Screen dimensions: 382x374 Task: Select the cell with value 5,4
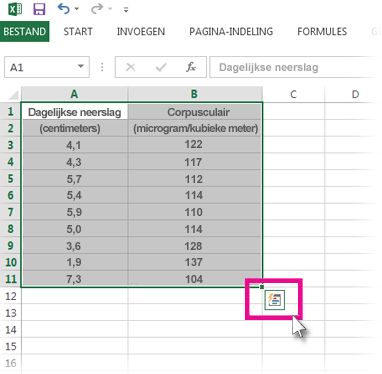pos(75,195)
